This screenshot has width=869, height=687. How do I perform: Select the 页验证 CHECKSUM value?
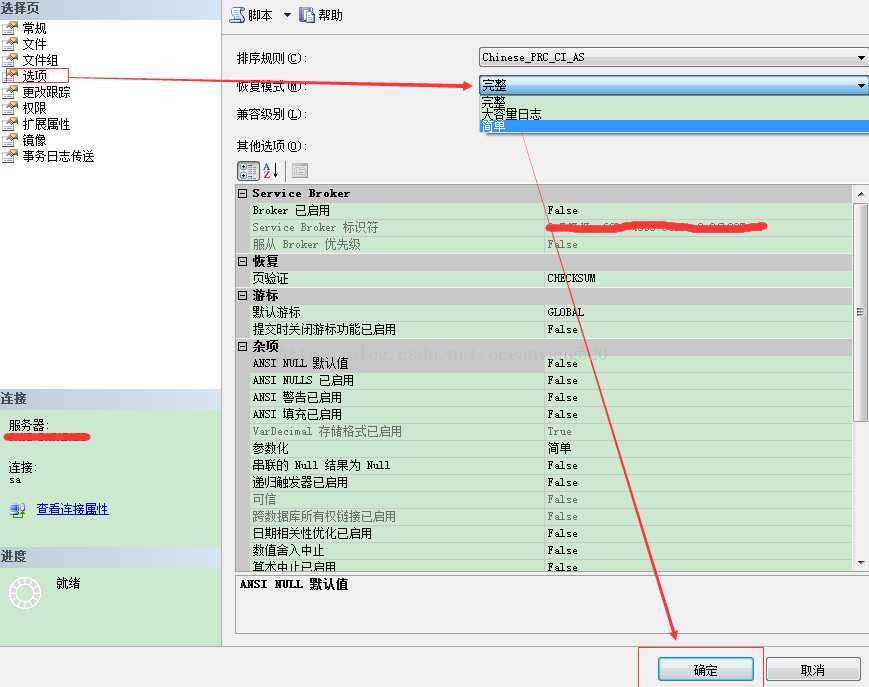pyautogui.click(x=571, y=278)
